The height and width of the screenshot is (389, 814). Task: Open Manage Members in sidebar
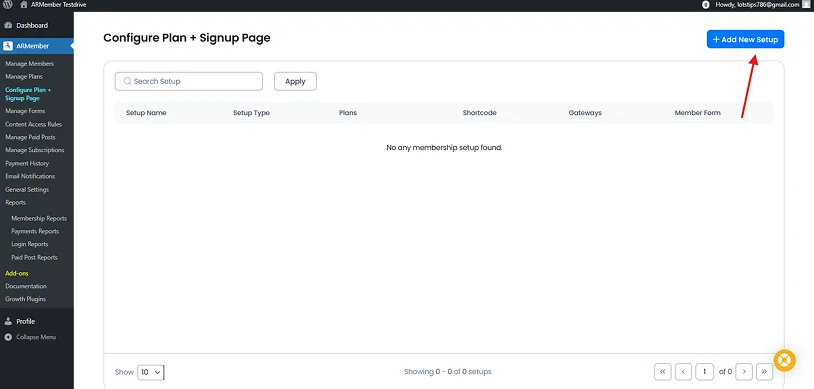click(29, 63)
